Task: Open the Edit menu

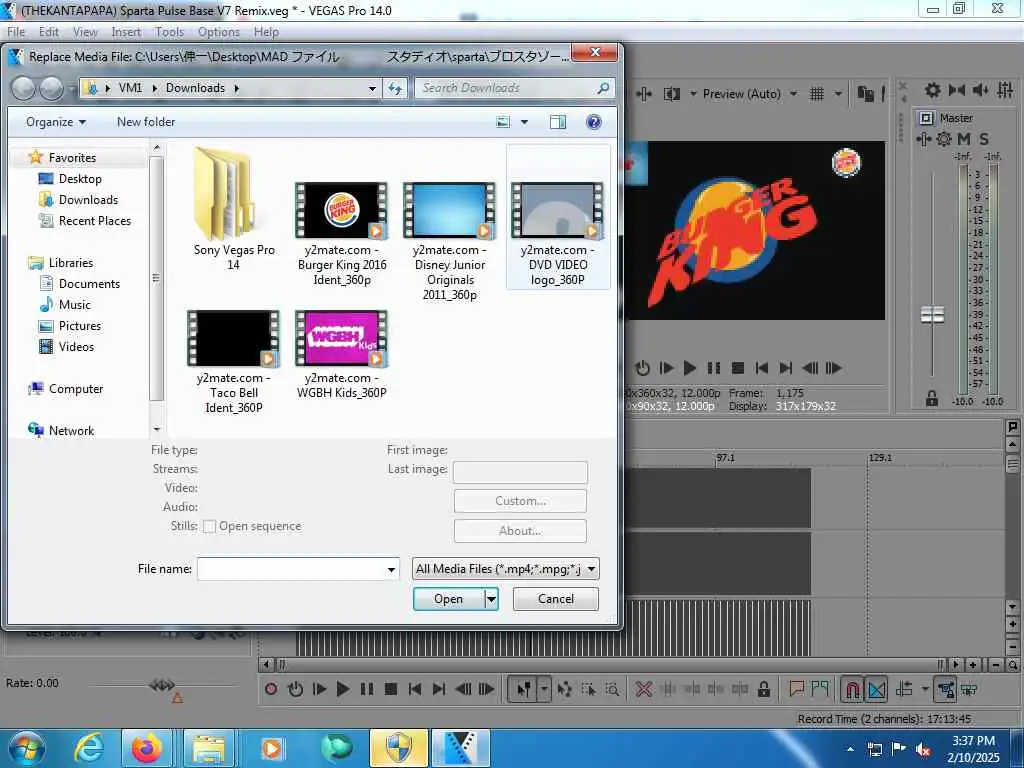Action: point(48,32)
